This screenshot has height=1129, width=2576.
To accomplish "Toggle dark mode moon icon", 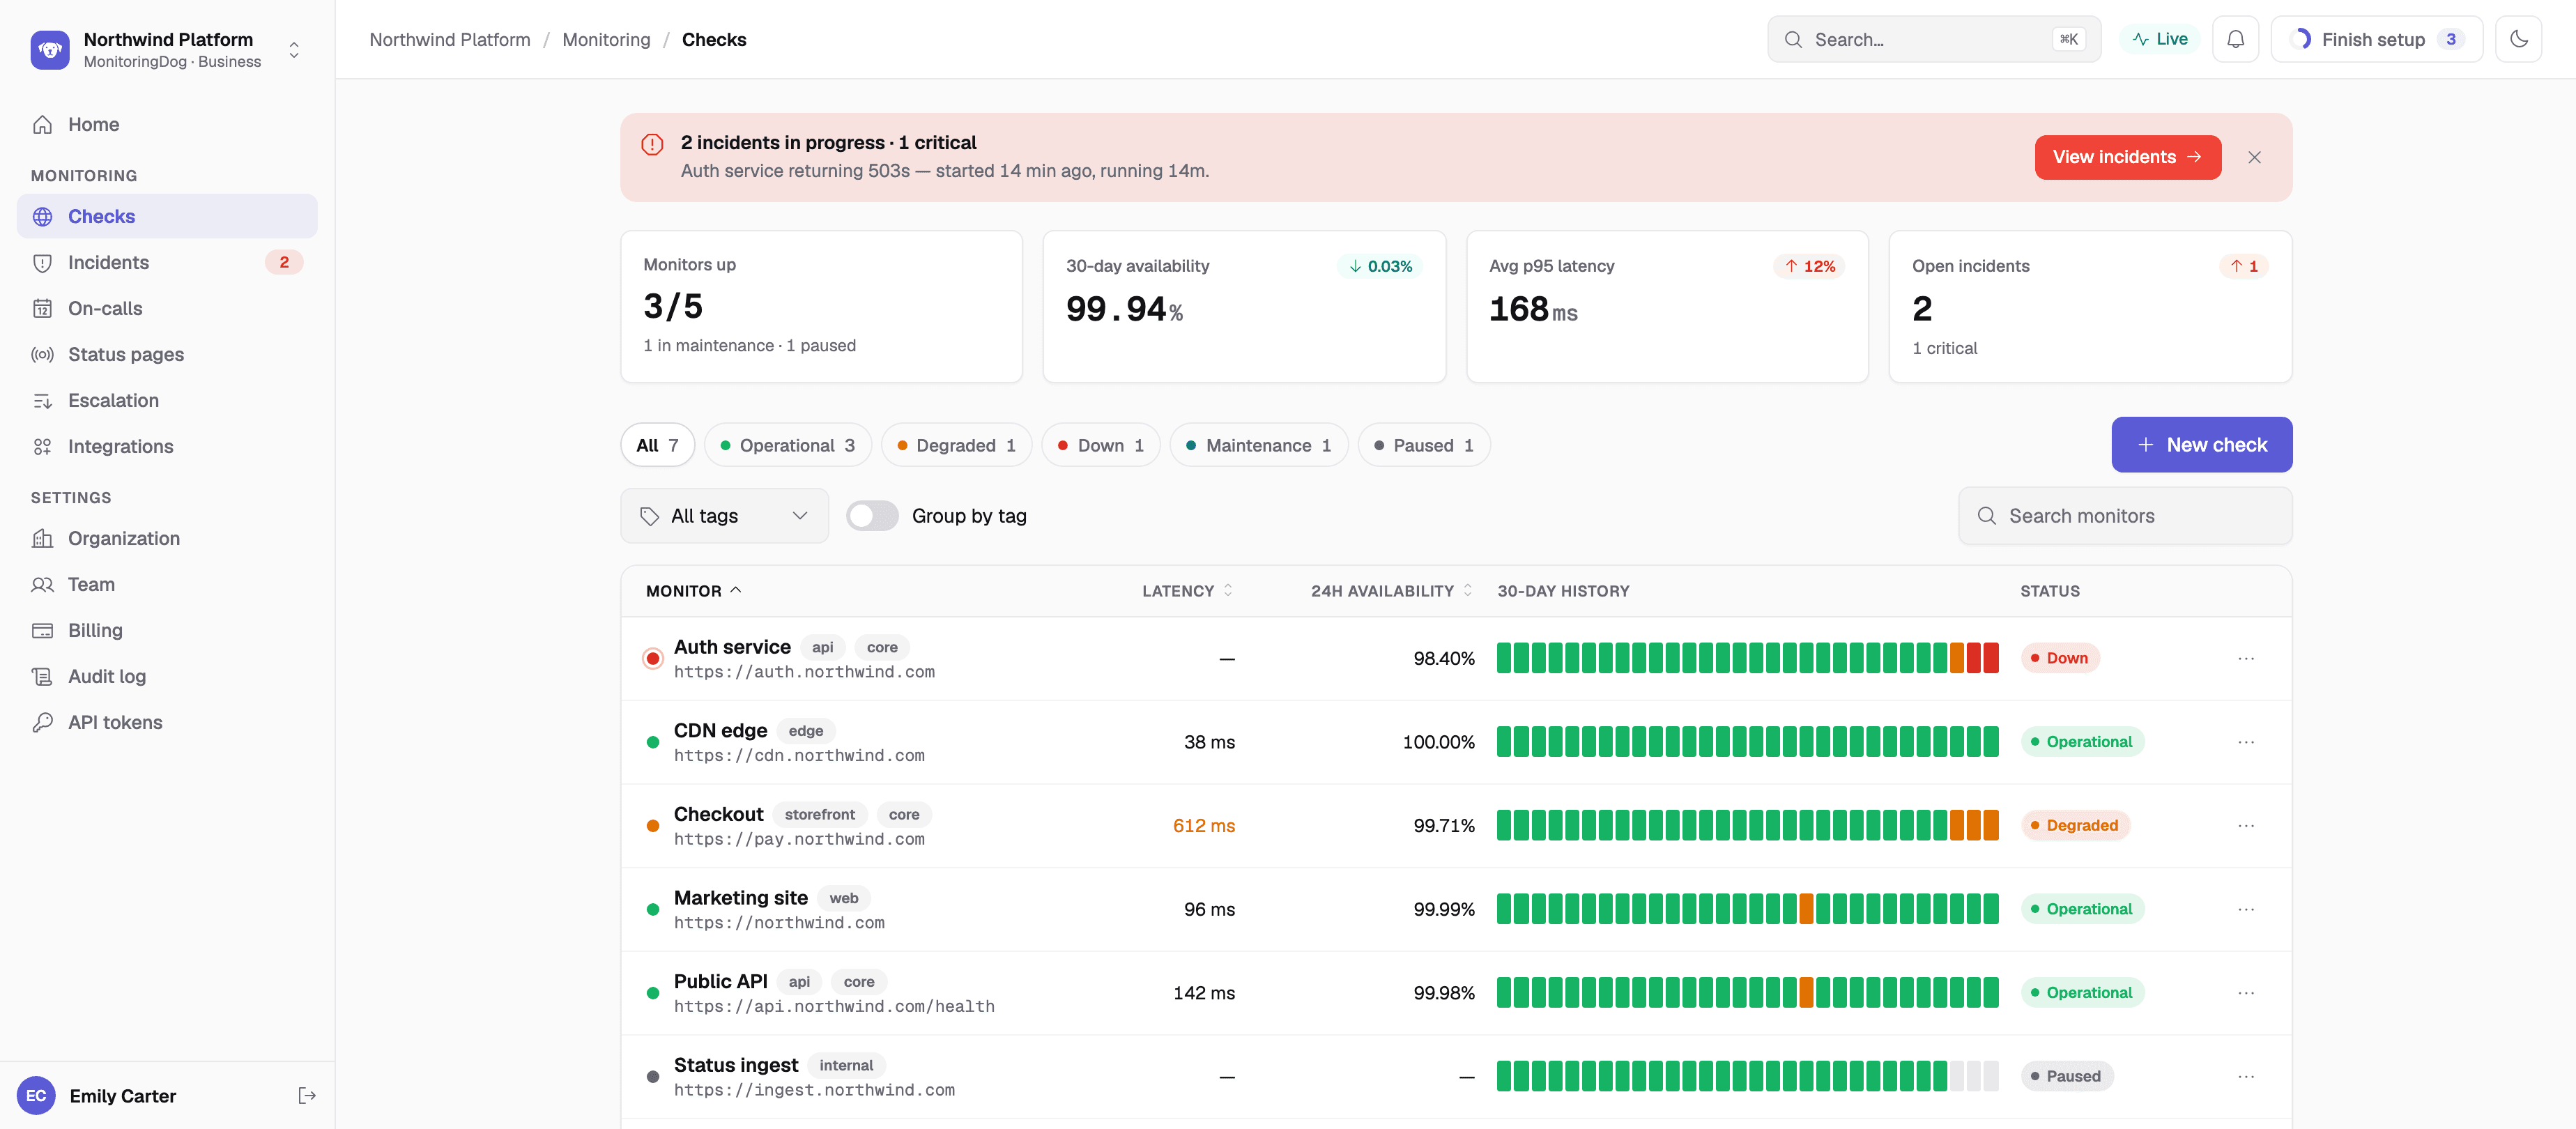I will click(2518, 39).
